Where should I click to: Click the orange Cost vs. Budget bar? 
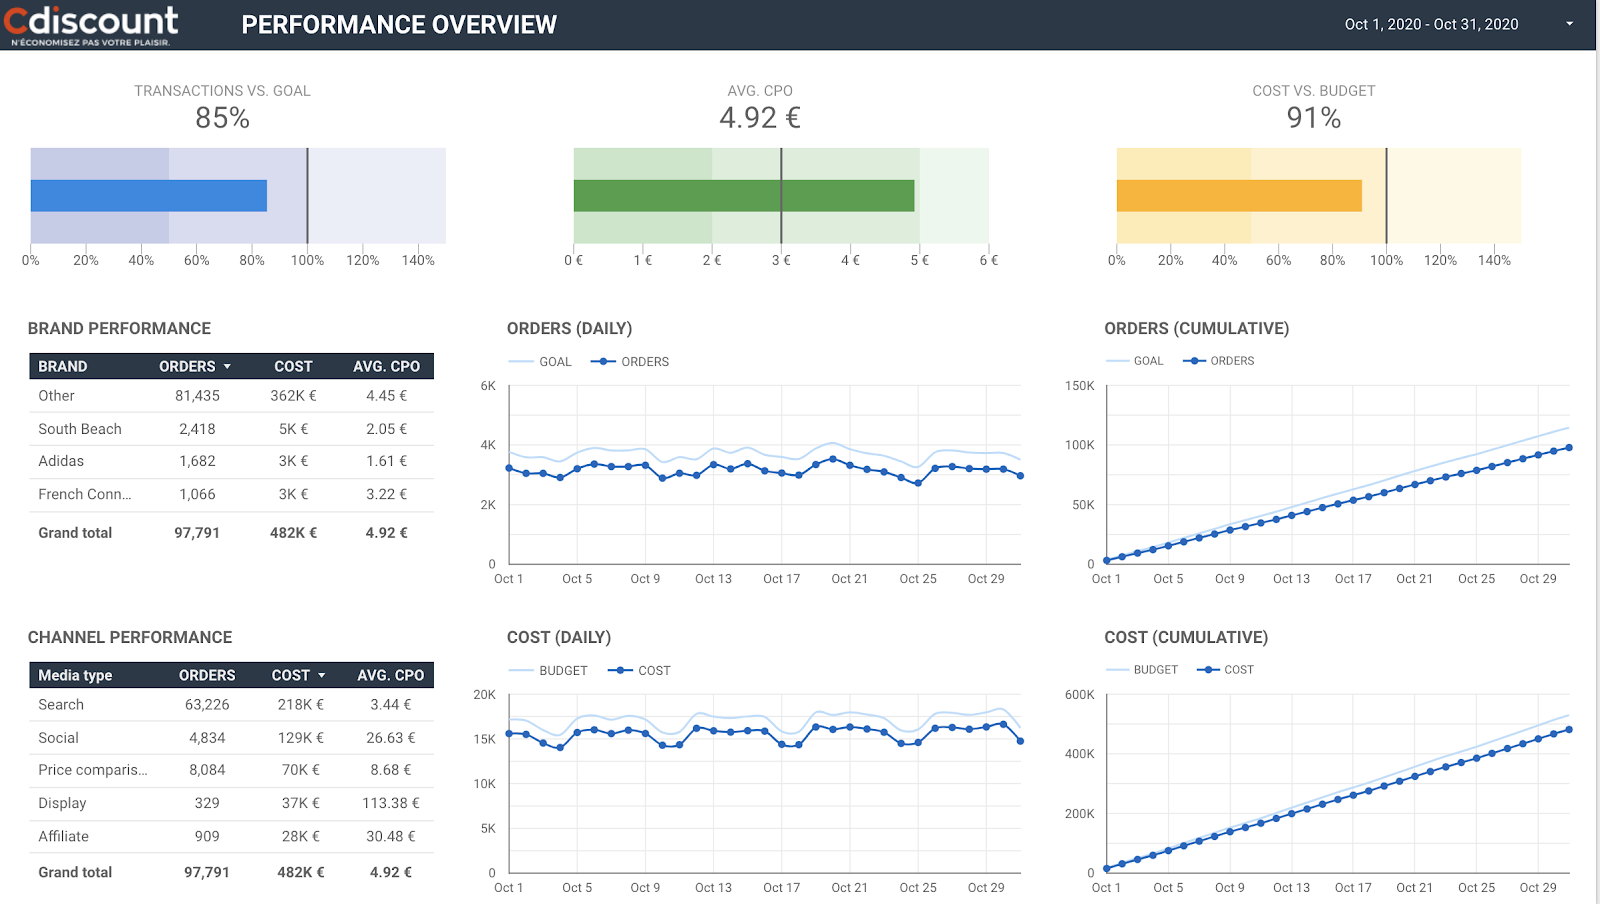coord(1239,195)
